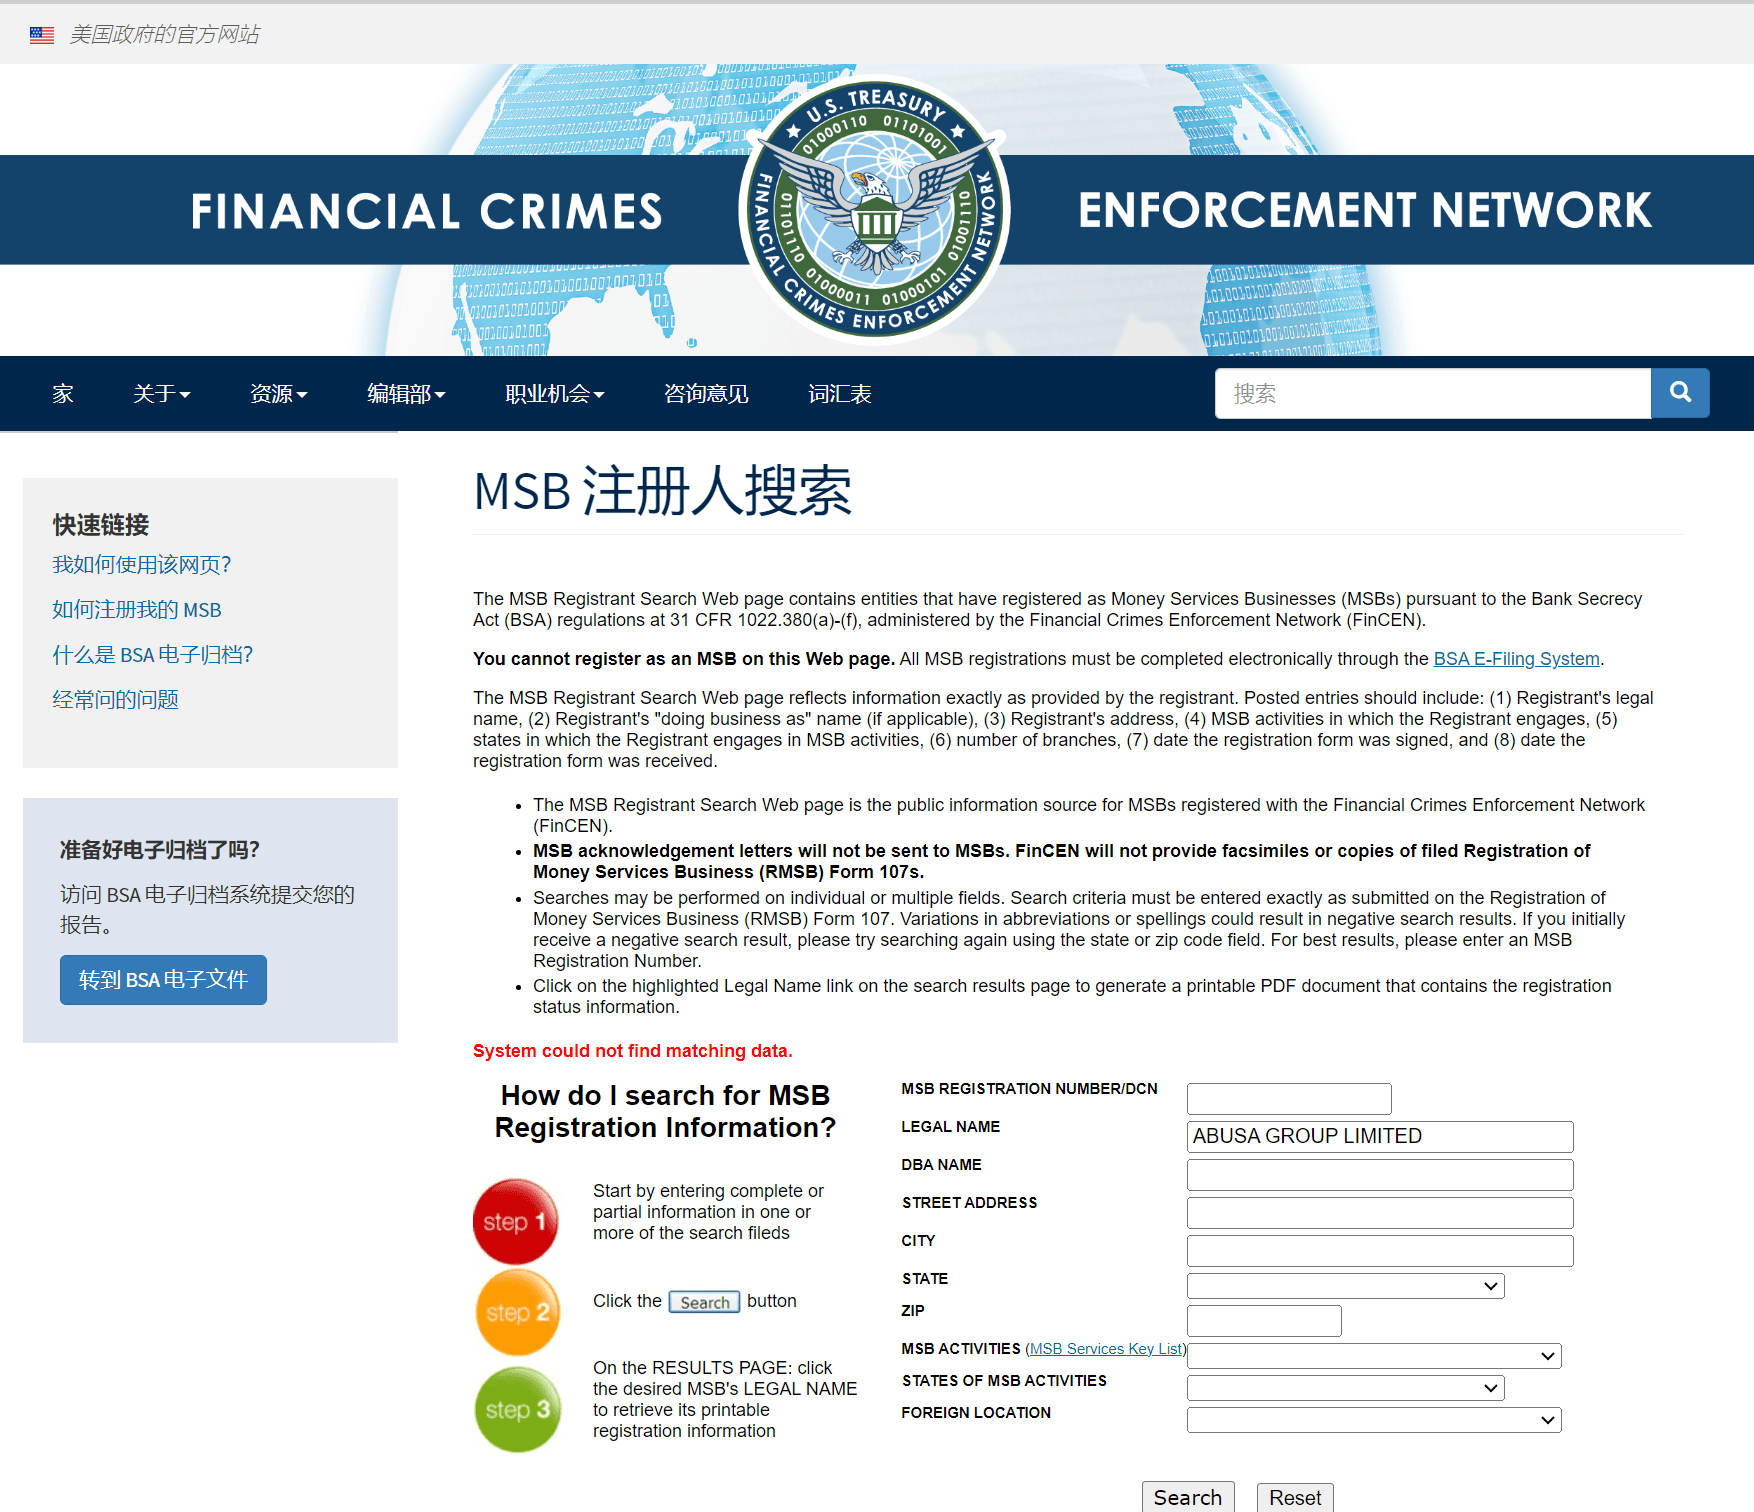Open the FOREIGN LOCATION dropdown
The image size is (1754, 1512).
(x=1374, y=1420)
